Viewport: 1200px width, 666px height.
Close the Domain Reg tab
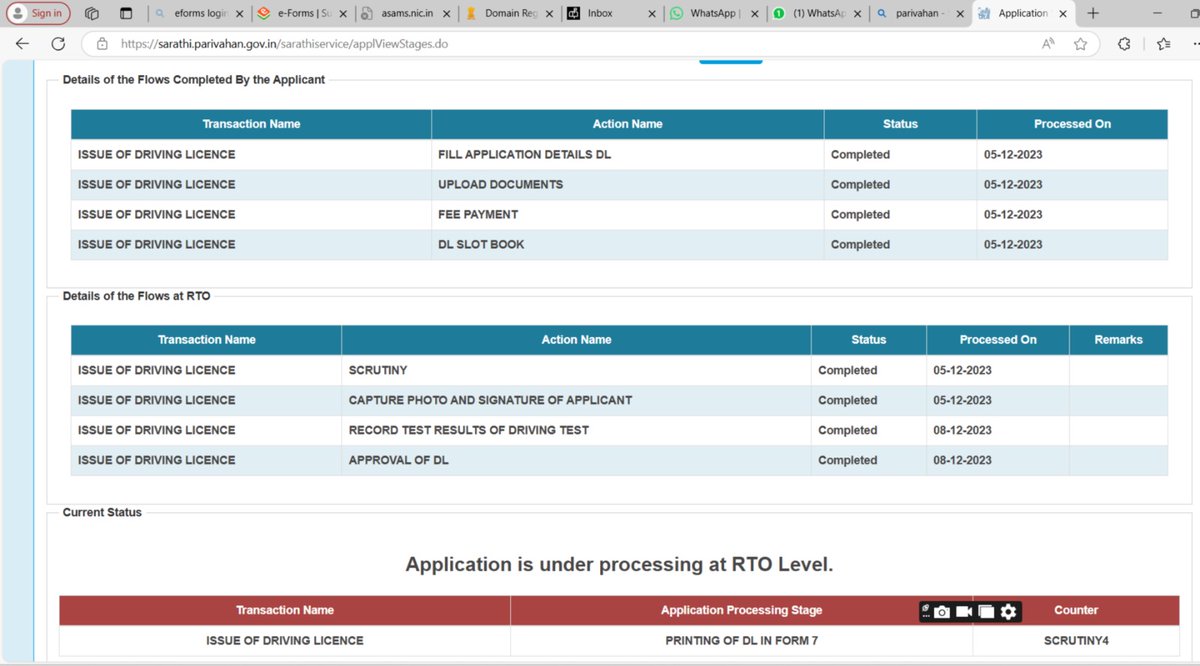click(x=549, y=14)
